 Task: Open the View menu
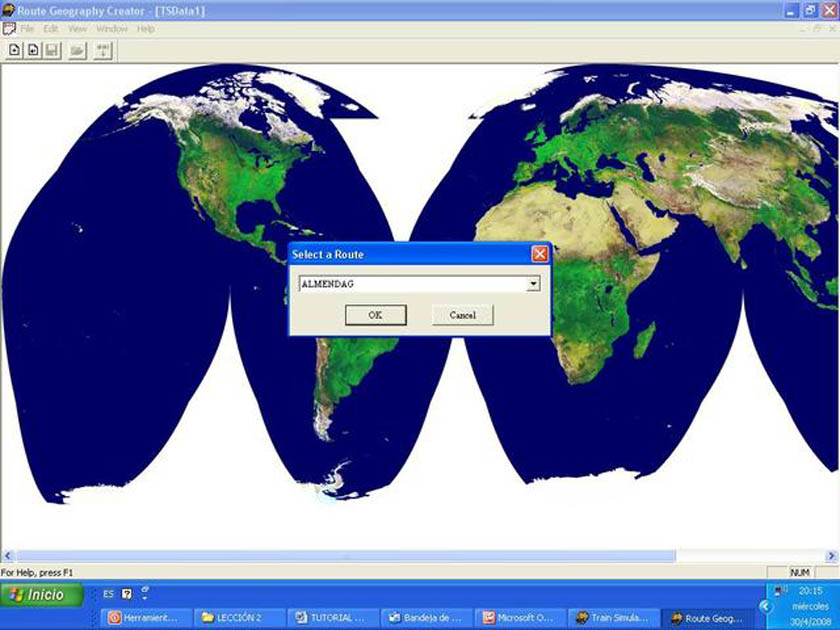pyautogui.click(x=77, y=29)
